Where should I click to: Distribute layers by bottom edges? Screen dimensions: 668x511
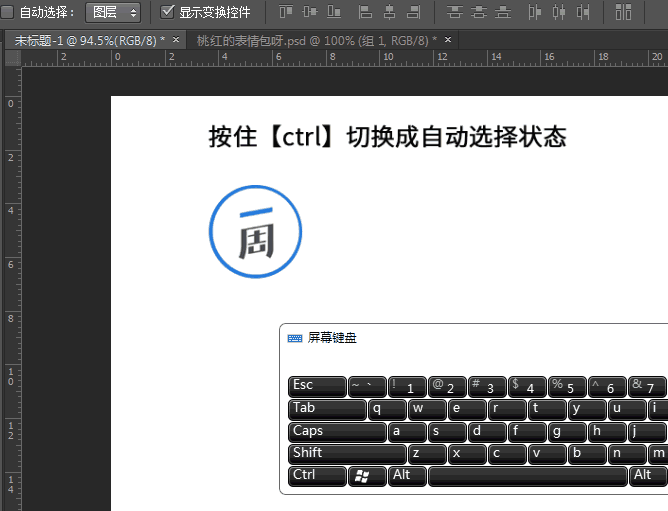click(x=503, y=12)
